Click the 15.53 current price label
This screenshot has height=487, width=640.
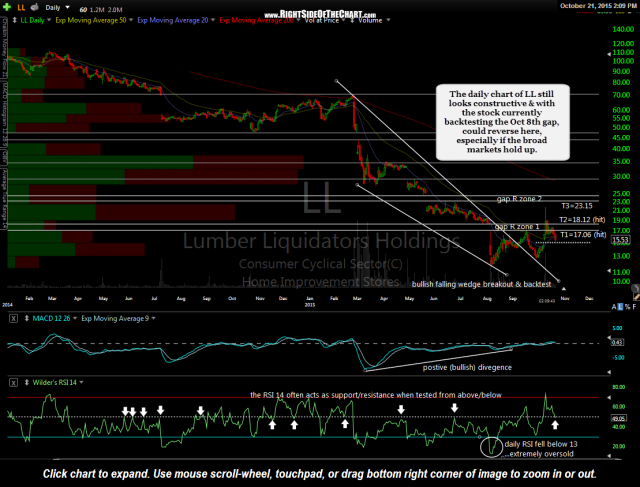click(619, 240)
